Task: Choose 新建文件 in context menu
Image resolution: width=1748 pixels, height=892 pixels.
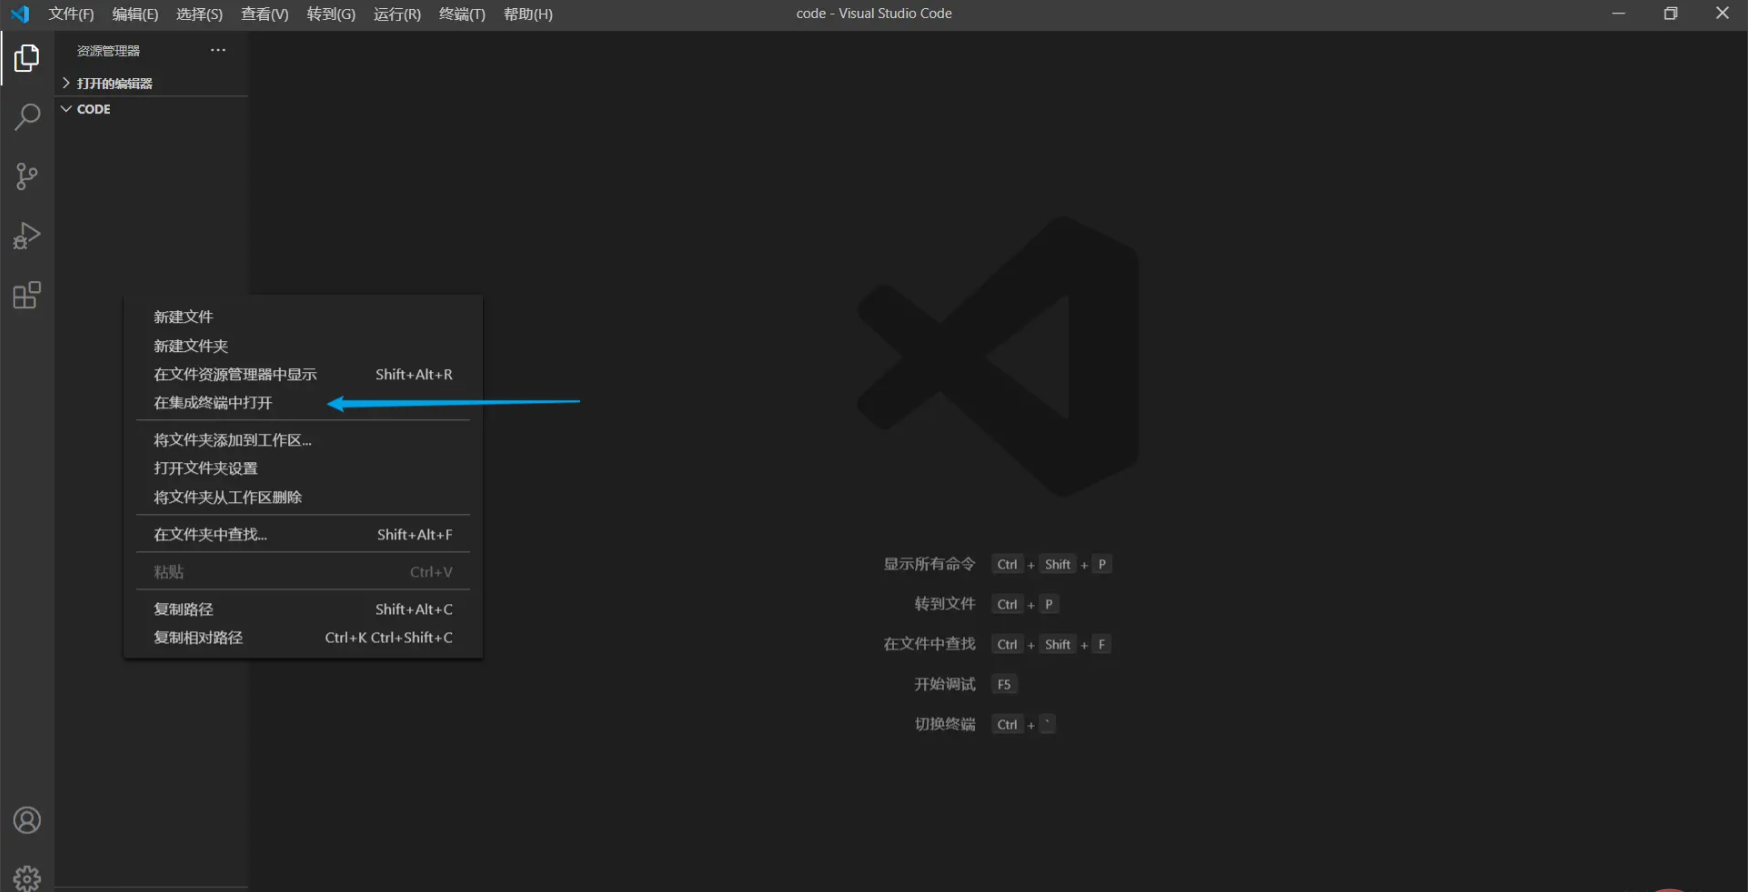Action: click(303, 317)
